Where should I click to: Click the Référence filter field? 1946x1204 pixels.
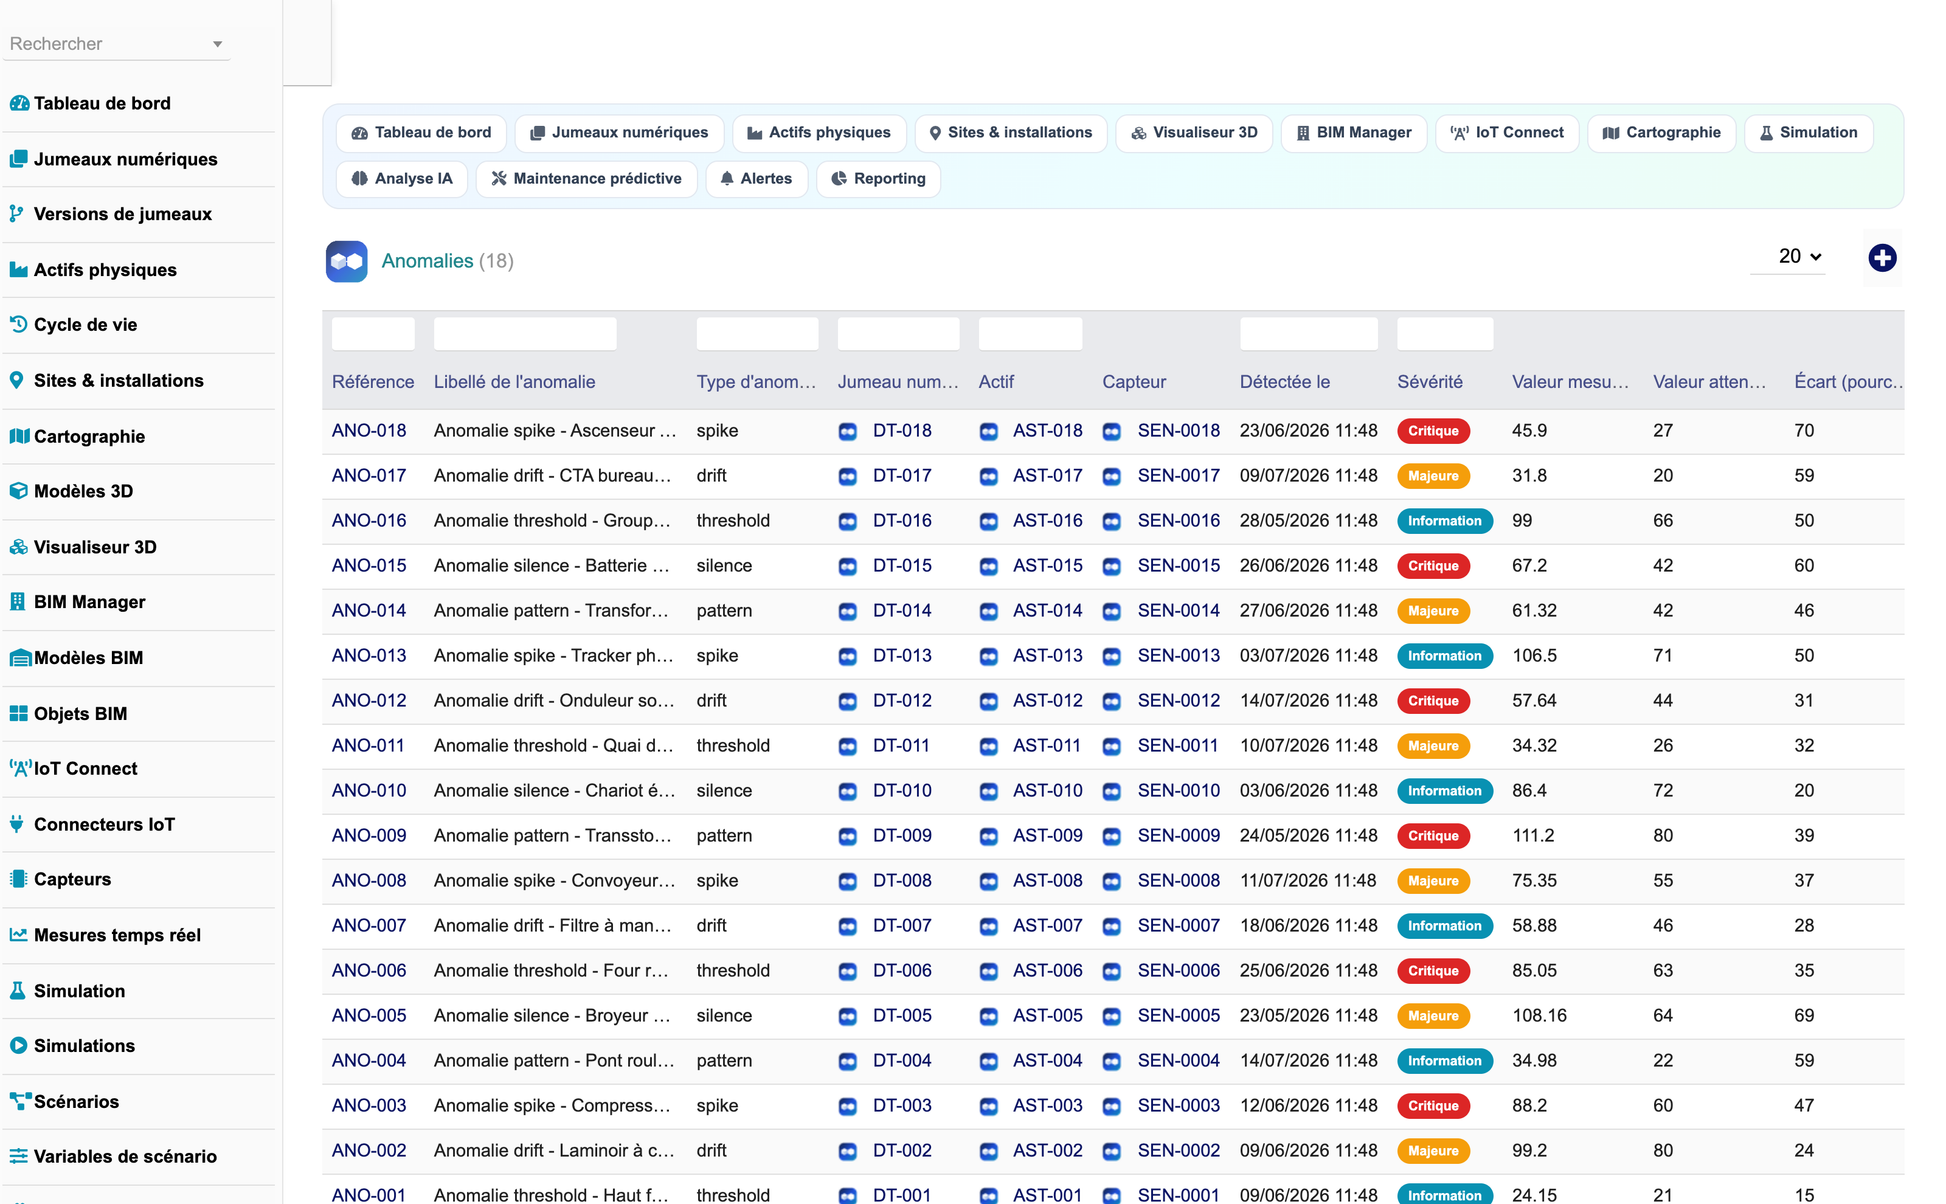click(x=373, y=334)
